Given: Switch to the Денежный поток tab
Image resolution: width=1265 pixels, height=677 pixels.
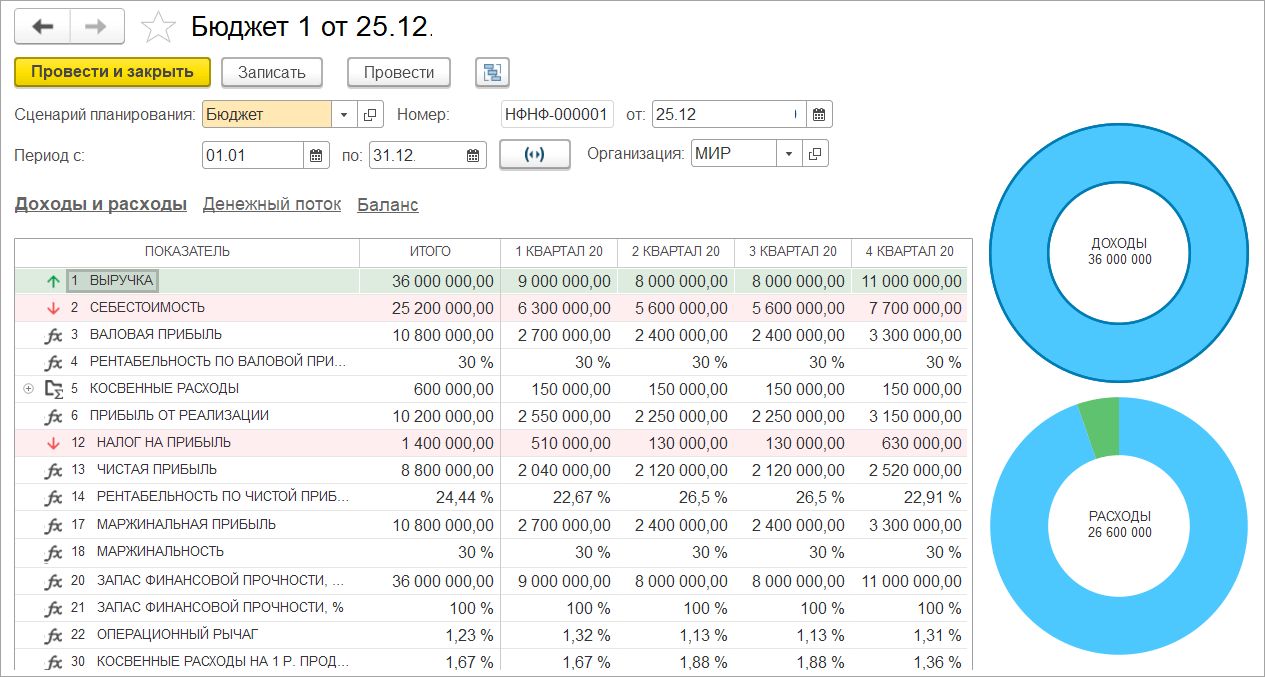Looking at the screenshot, I should click(x=272, y=204).
